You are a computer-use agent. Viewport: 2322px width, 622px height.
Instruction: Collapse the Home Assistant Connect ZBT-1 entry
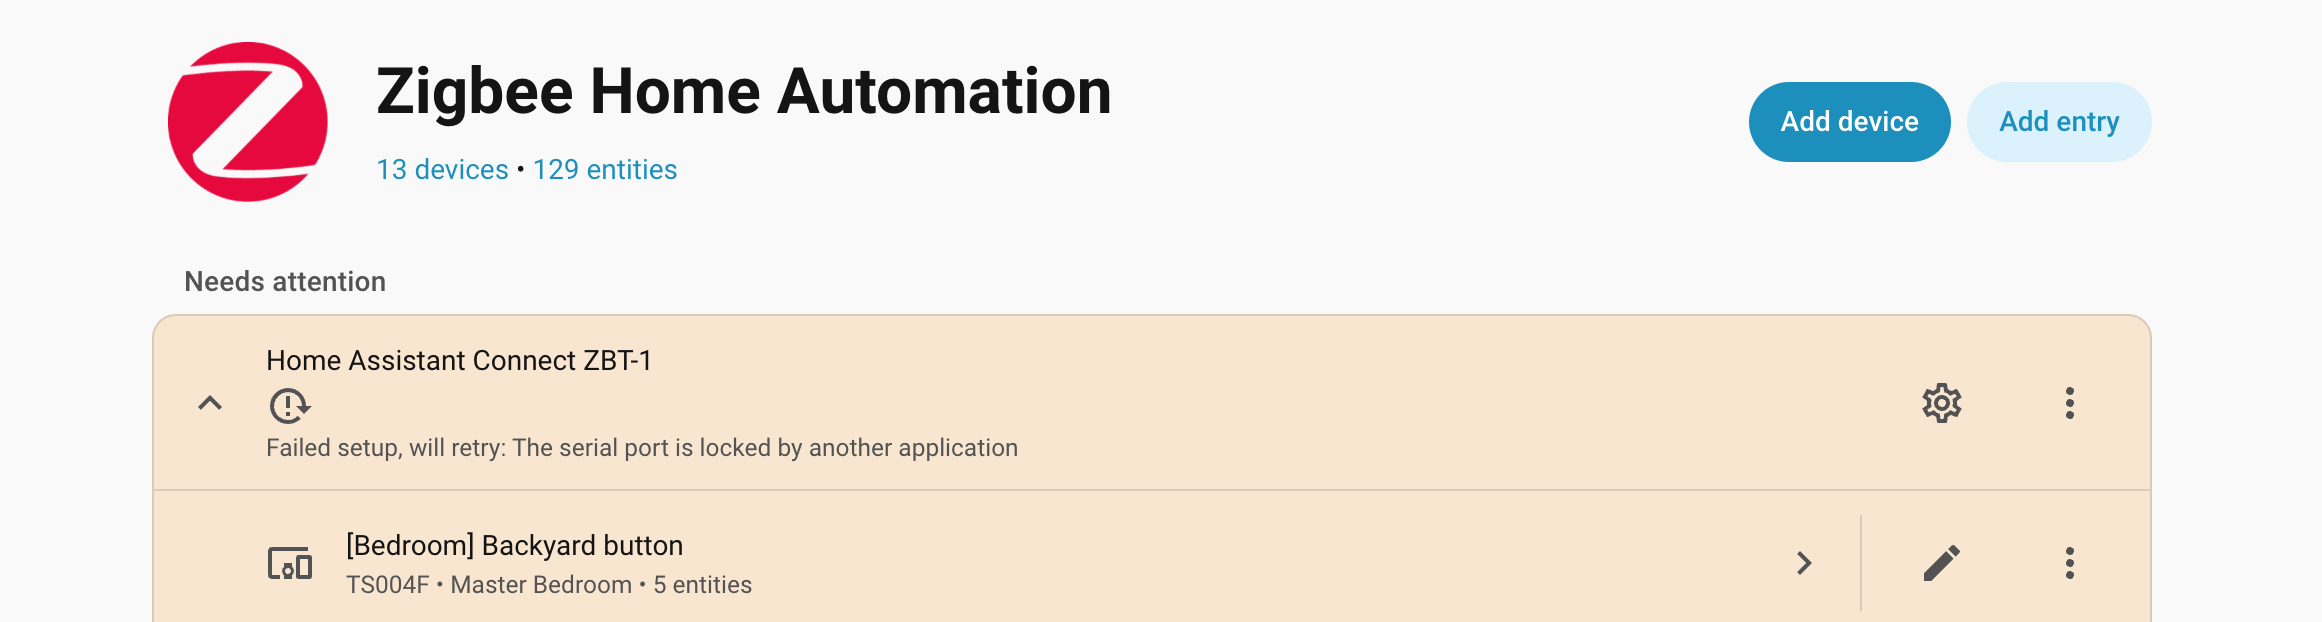(210, 404)
